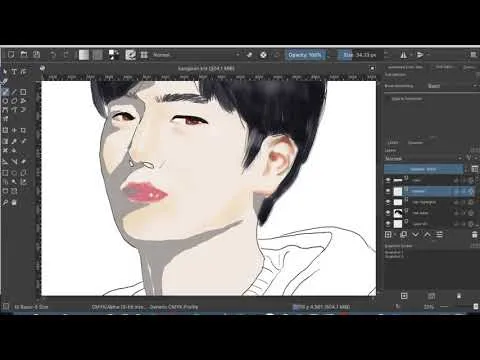Create a new document from toolbar
The width and height of the screenshot is (480, 360).
[x=11, y=54]
